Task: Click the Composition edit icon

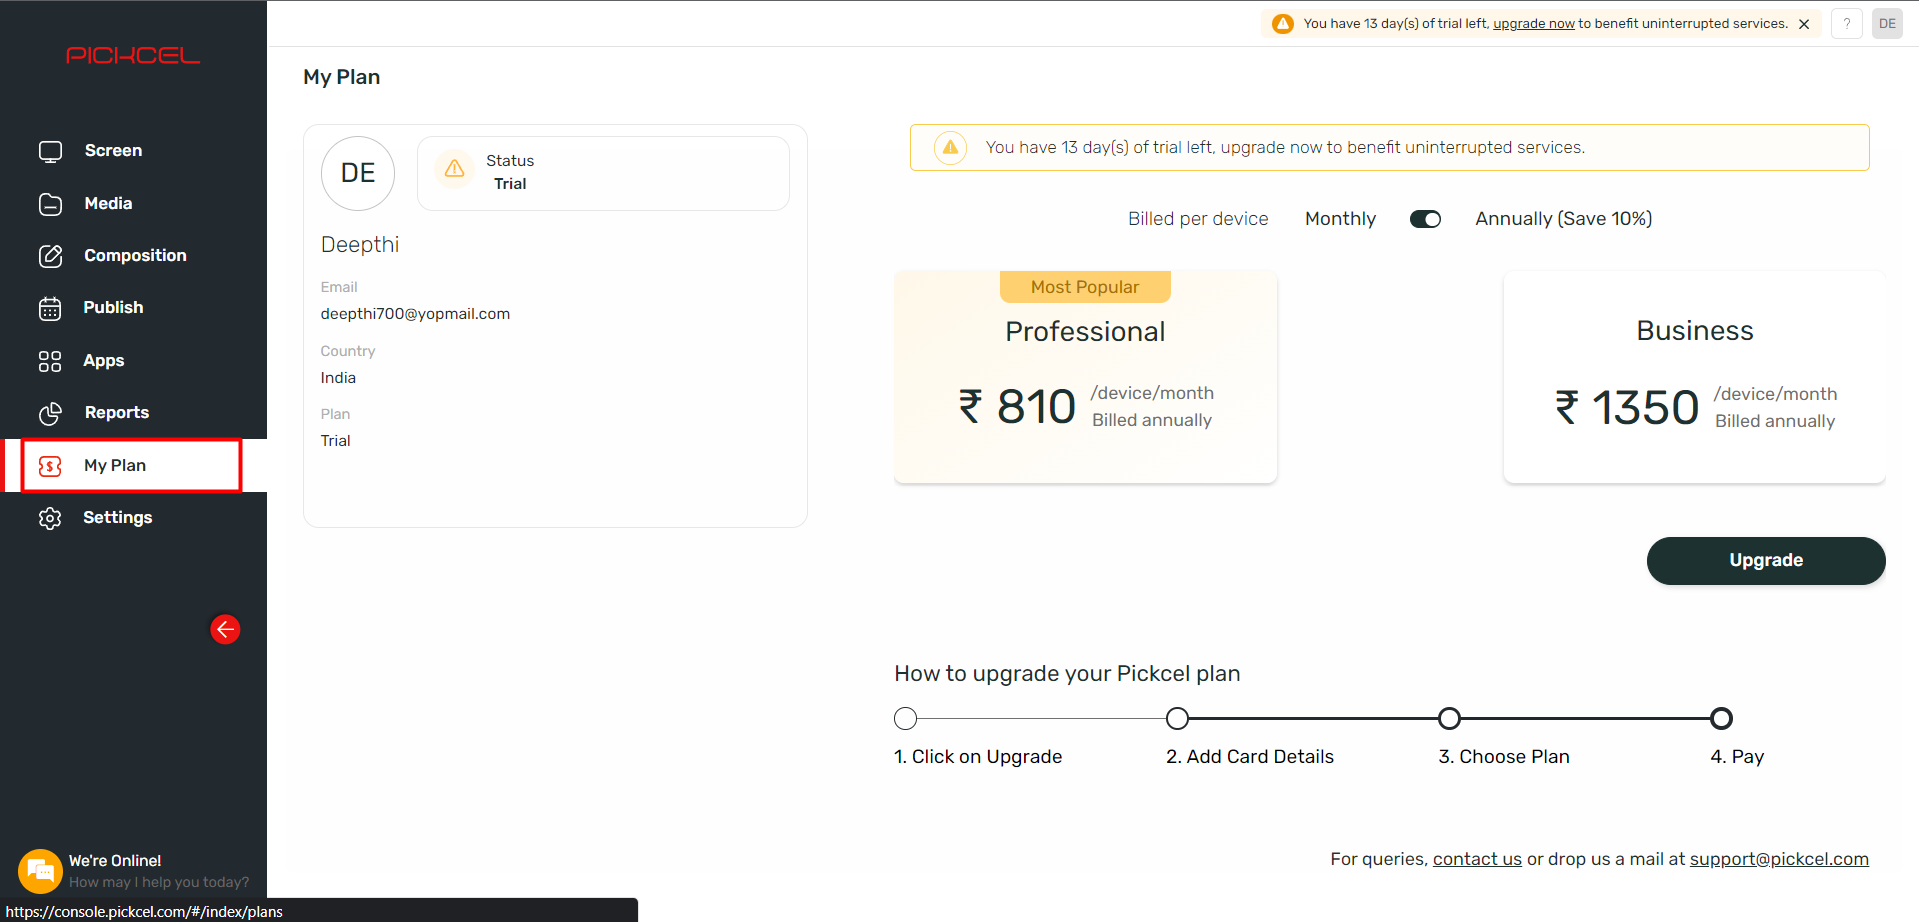Action: (x=50, y=256)
